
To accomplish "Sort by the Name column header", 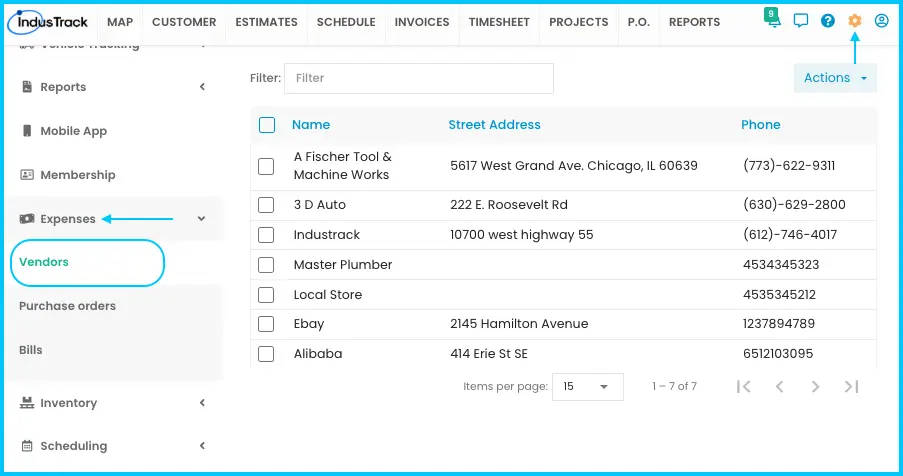I will (x=311, y=125).
